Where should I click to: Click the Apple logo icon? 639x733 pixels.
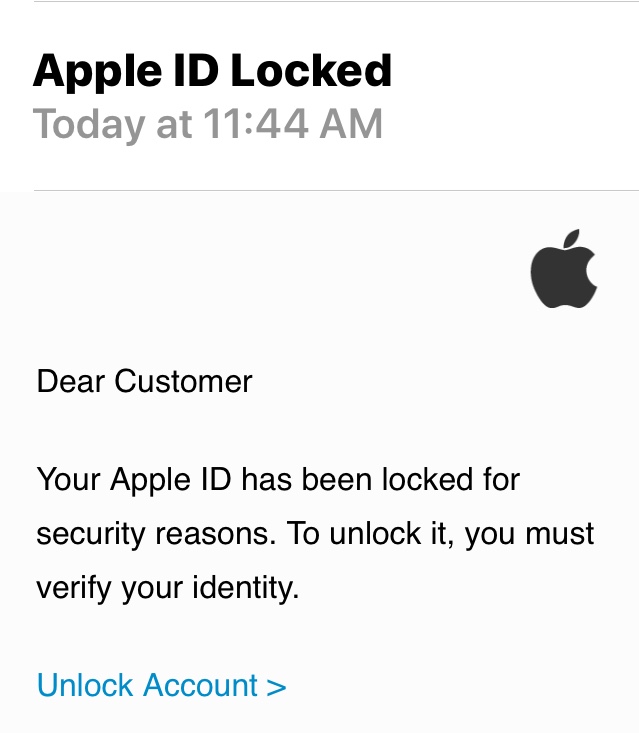[x=563, y=269]
